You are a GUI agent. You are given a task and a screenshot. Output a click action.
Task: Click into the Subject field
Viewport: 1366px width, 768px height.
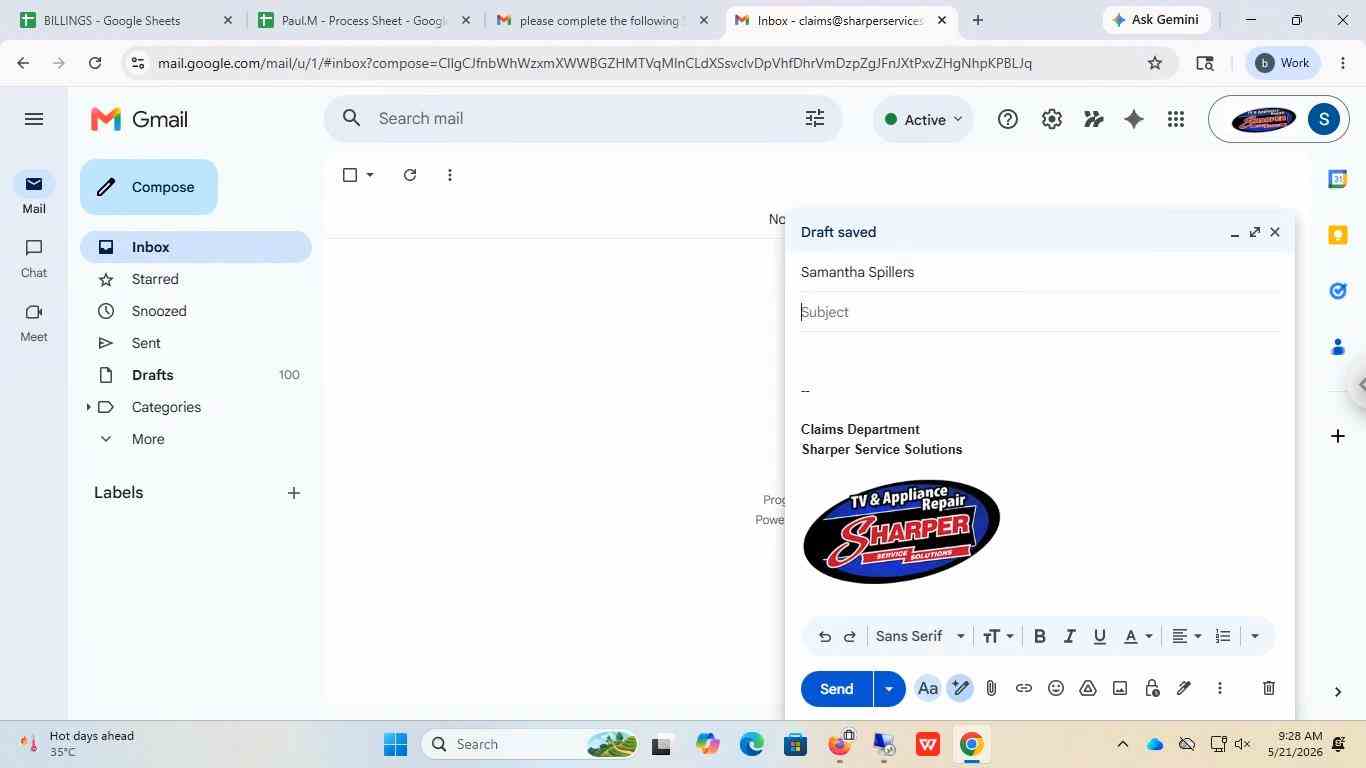point(1040,312)
